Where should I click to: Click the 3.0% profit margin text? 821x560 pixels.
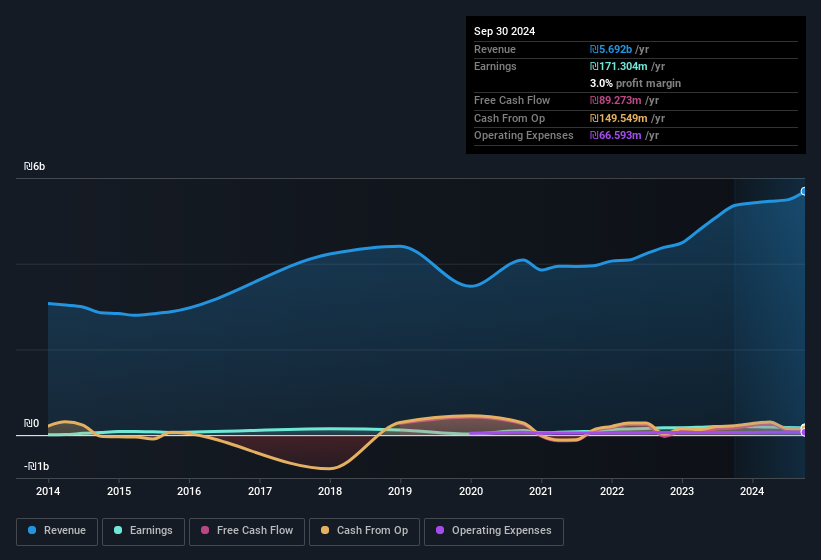coord(635,83)
